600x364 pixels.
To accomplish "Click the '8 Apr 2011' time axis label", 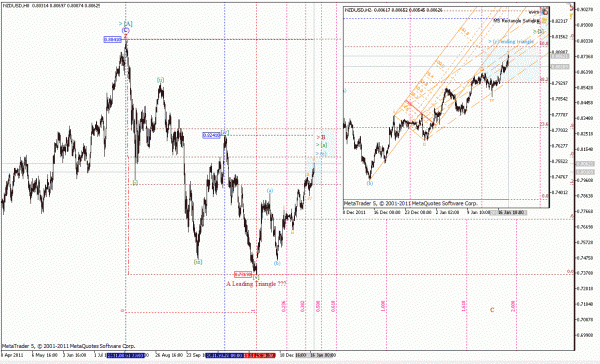I will pos(13,355).
